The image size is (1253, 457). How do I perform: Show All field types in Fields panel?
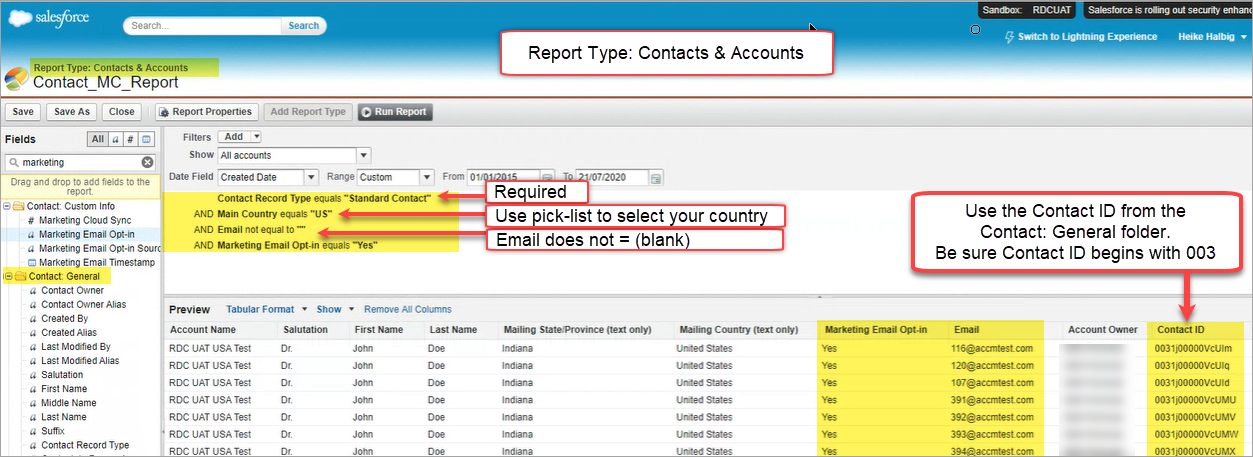(98, 139)
